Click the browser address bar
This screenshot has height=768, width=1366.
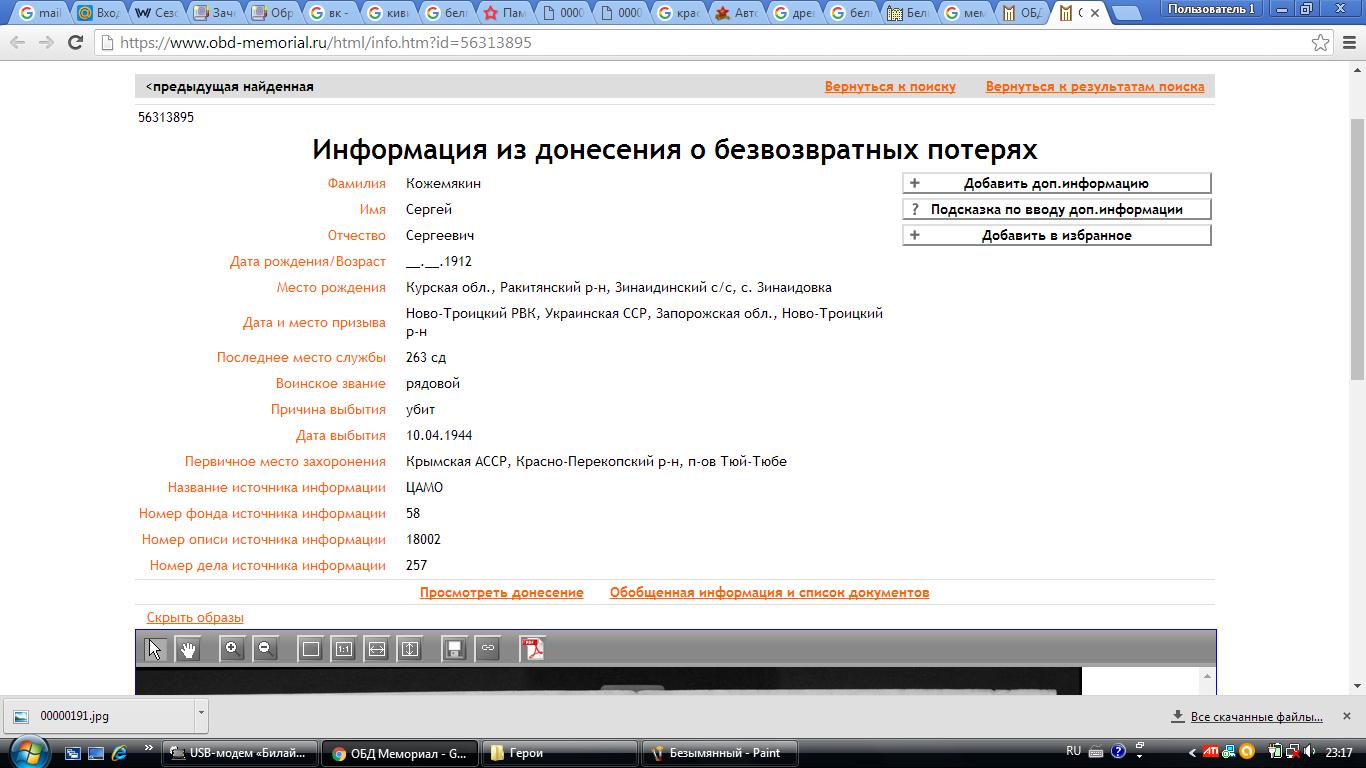pos(700,43)
